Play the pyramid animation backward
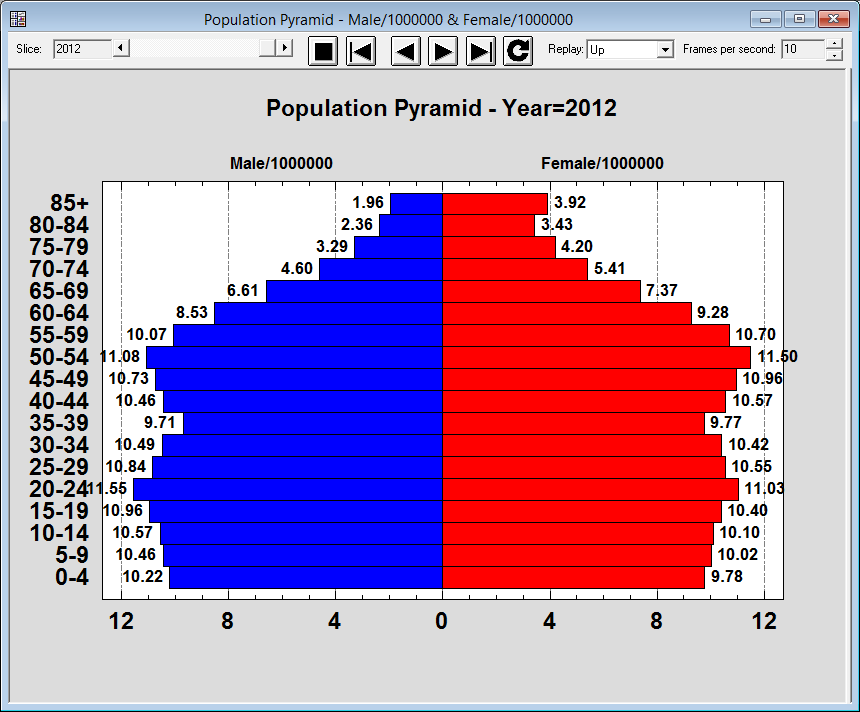 click(404, 50)
